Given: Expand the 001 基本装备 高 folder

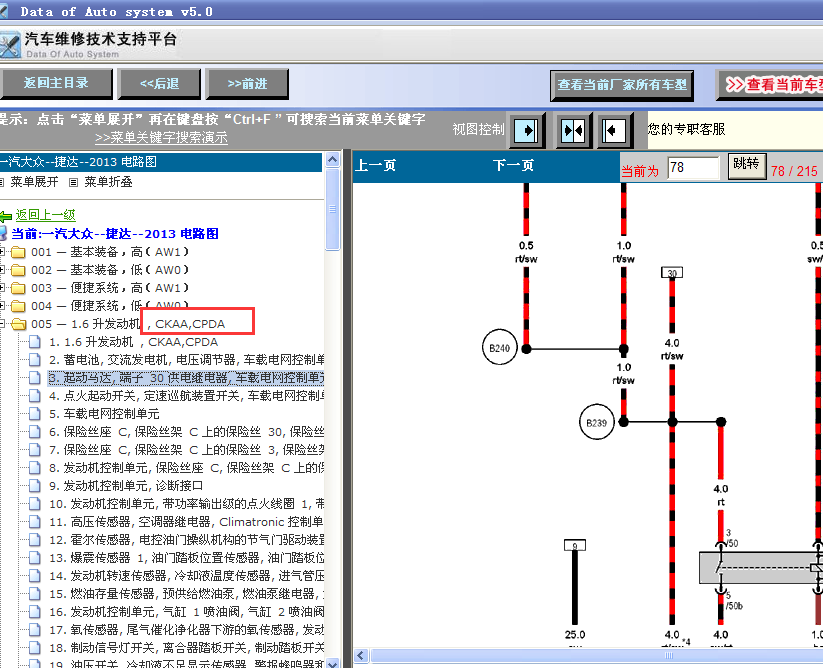Looking at the screenshot, I should [x=2, y=252].
